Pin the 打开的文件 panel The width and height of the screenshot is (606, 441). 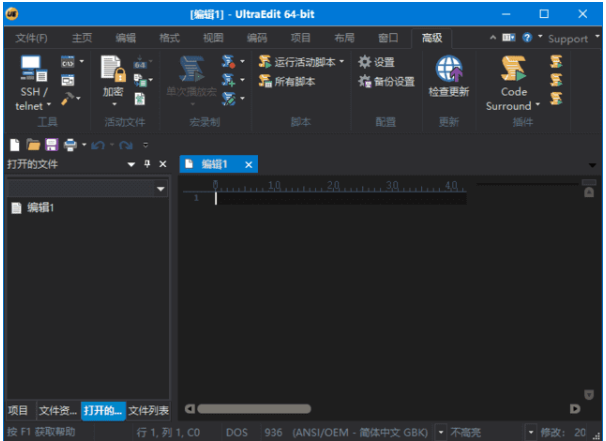147,164
